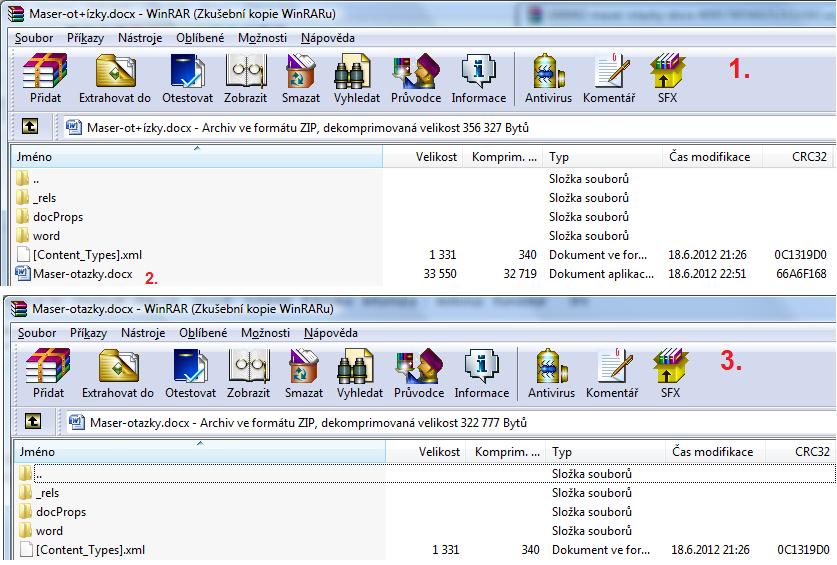Image resolution: width=837 pixels, height=565 pixels.
Task: Sort by Velikost column in Maser-ot+ízky window
Action: (423, 156)
